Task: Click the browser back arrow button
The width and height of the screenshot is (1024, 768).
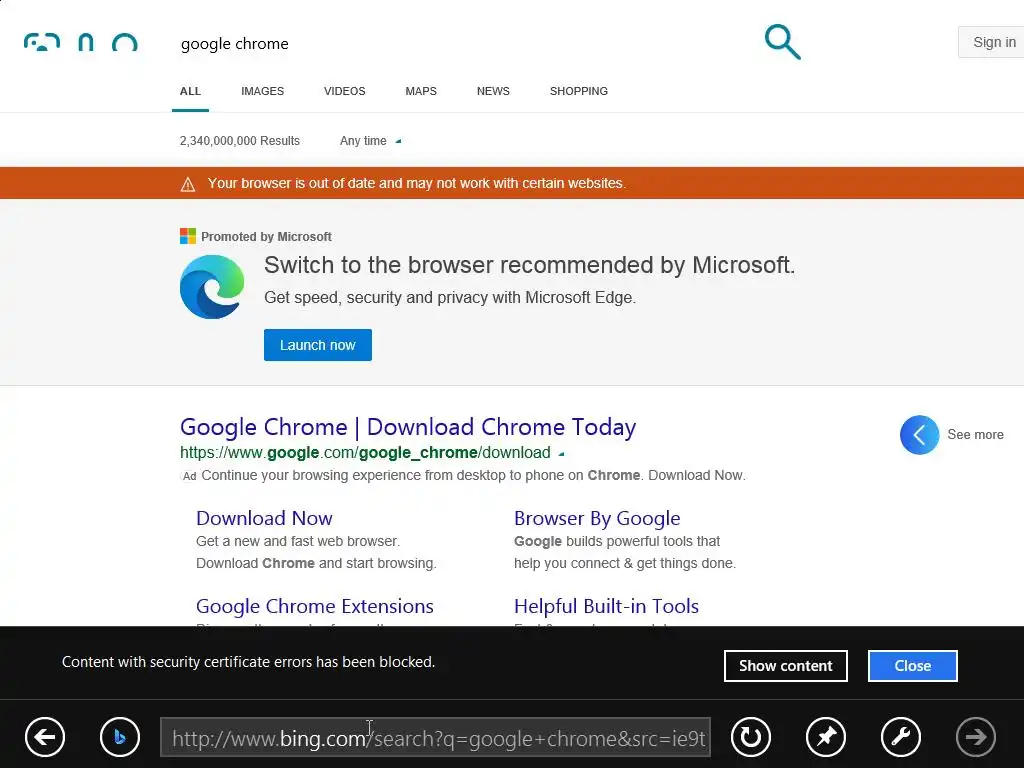Action: pos(45,737)
